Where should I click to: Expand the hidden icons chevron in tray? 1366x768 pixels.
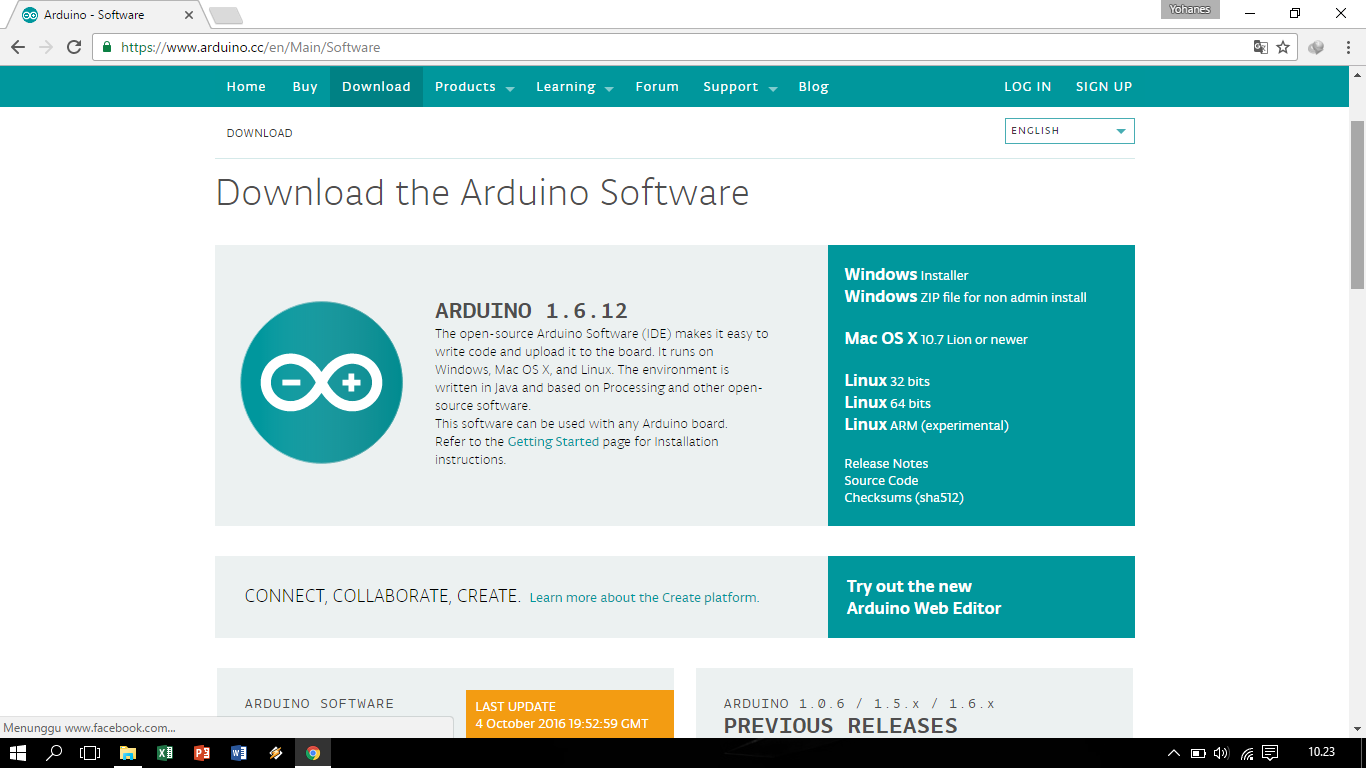click(1173, 755)
